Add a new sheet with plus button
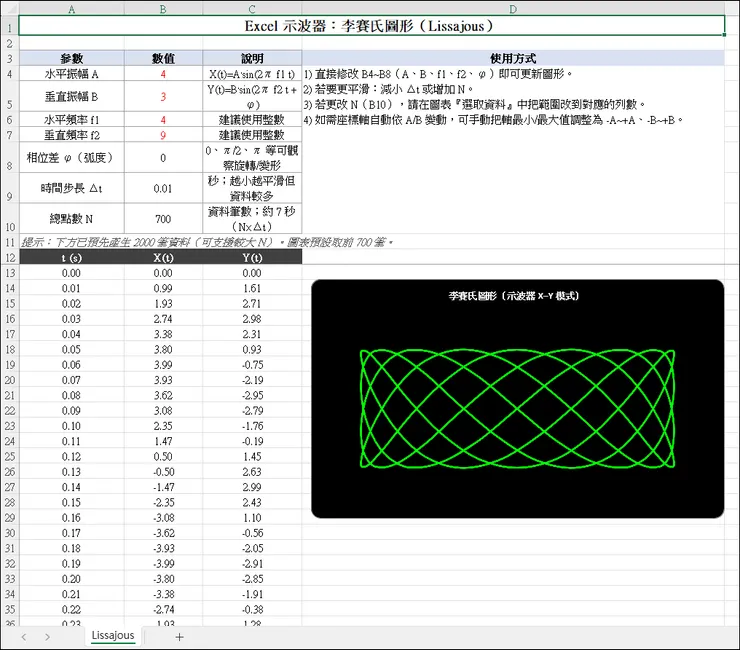The image size is (740, 650). point(179,637)
